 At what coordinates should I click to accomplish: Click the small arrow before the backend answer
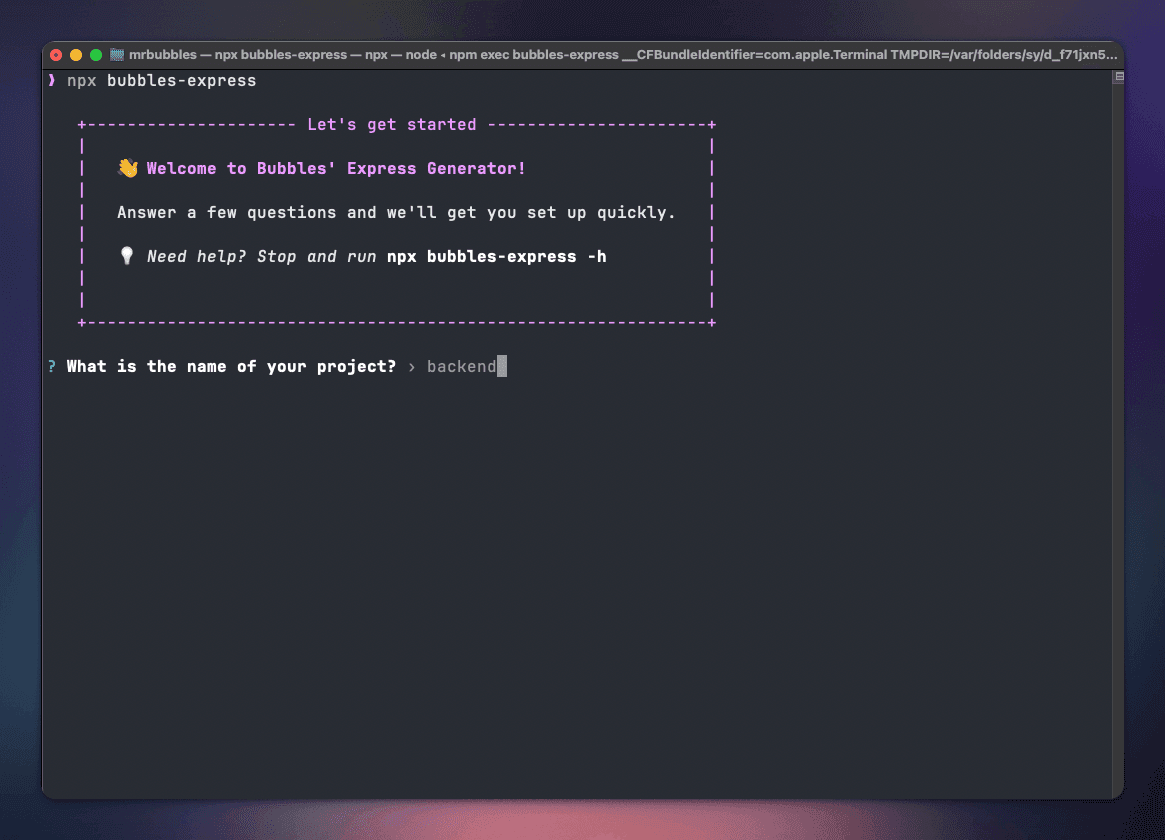tap(410, 366)
